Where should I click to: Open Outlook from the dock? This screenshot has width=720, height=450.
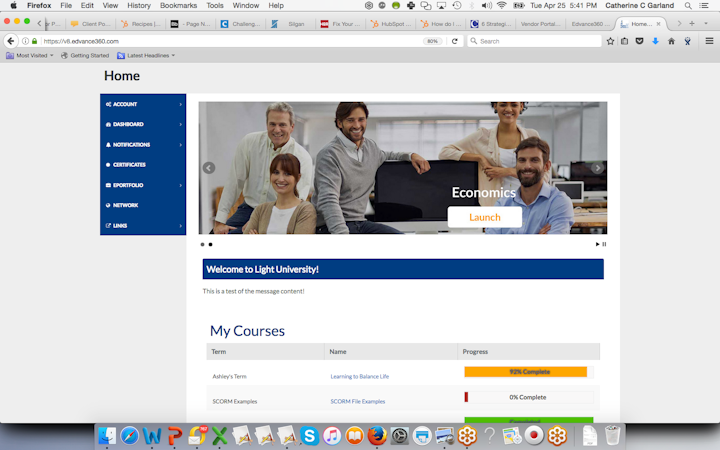(197, 435)
